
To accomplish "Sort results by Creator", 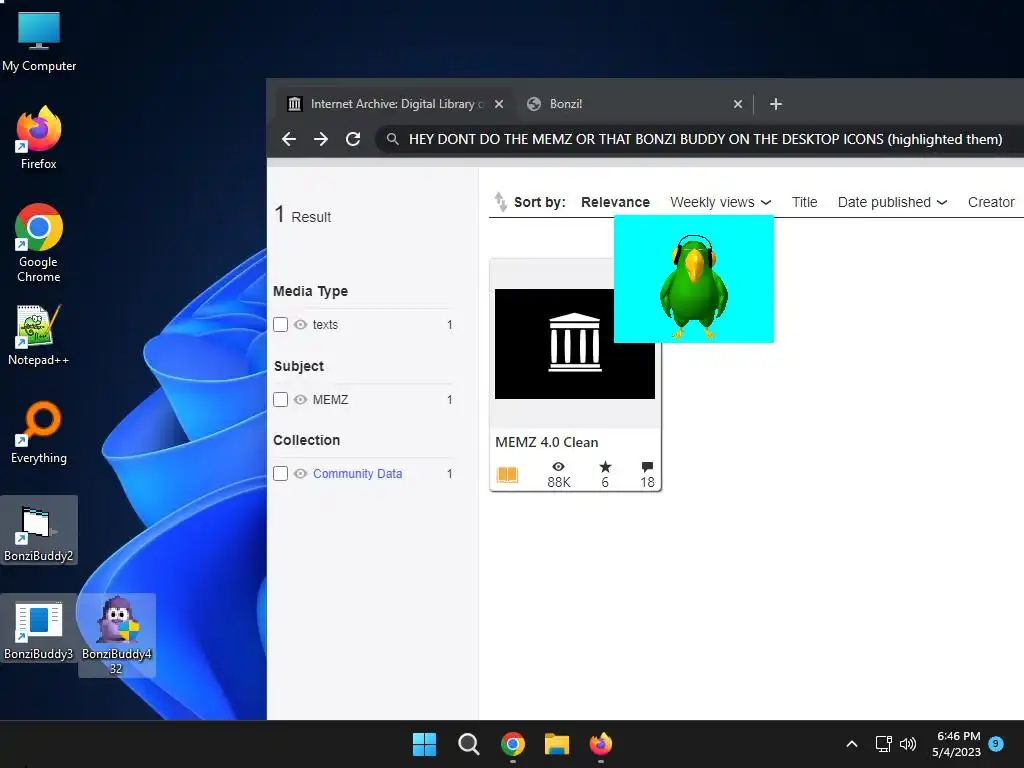I will tap(991, 202).
